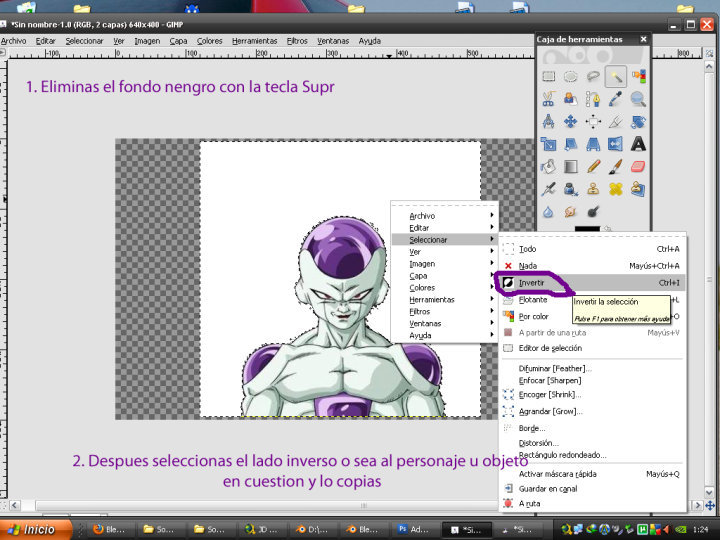Screen dimensions: 720x540
Task: Click Flotante in the selection submenu
Action: 533,300
